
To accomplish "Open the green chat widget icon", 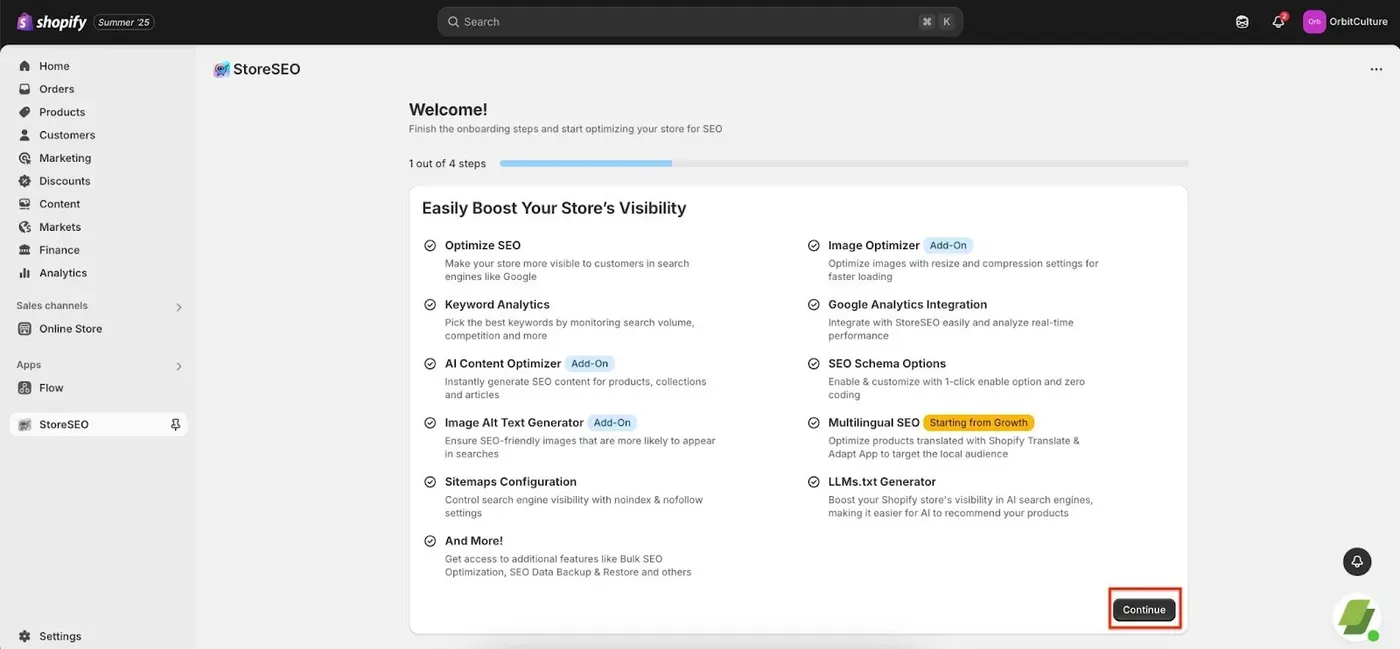I will click(x=1357, y=617).
